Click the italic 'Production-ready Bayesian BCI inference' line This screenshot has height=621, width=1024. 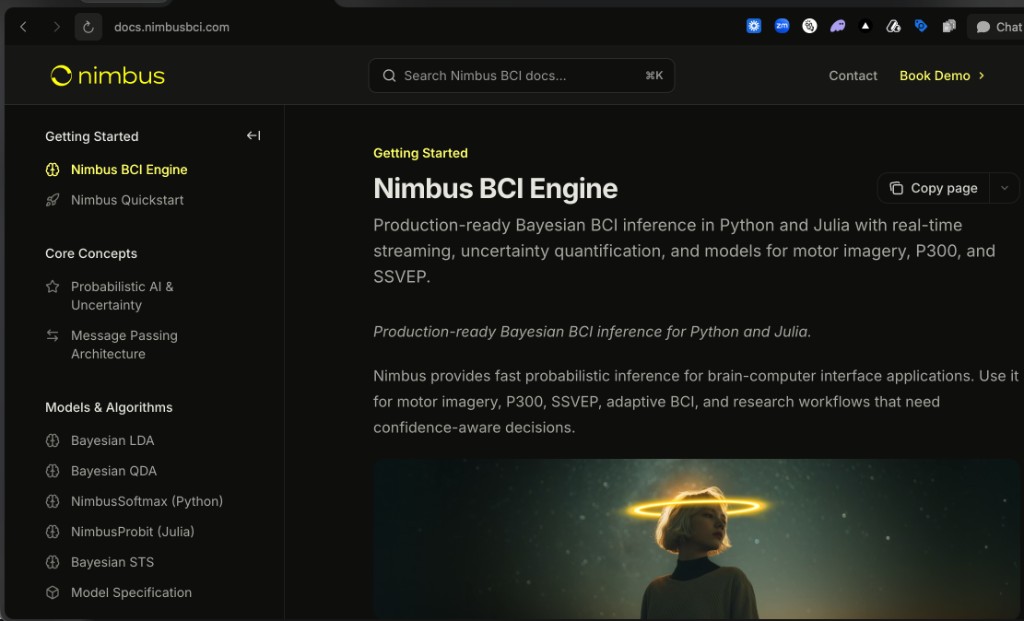point(592,332)
